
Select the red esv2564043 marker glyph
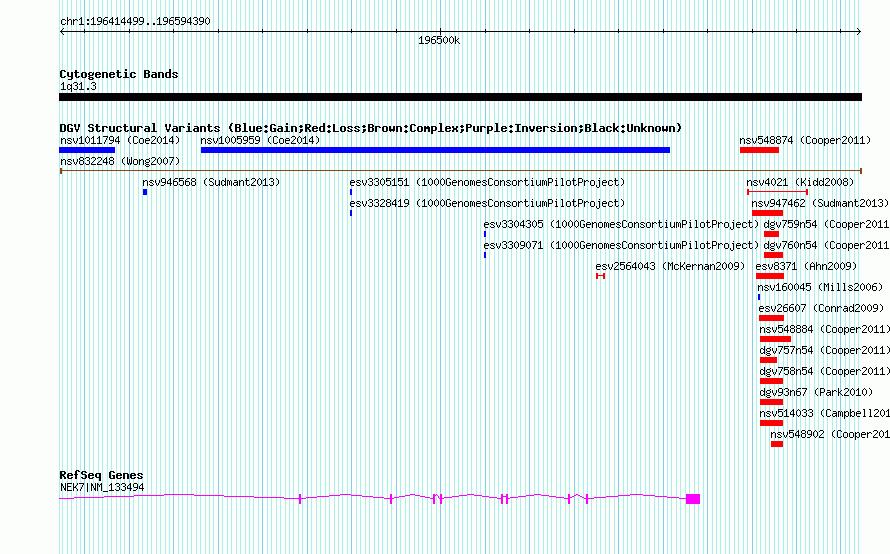[601, 276]
